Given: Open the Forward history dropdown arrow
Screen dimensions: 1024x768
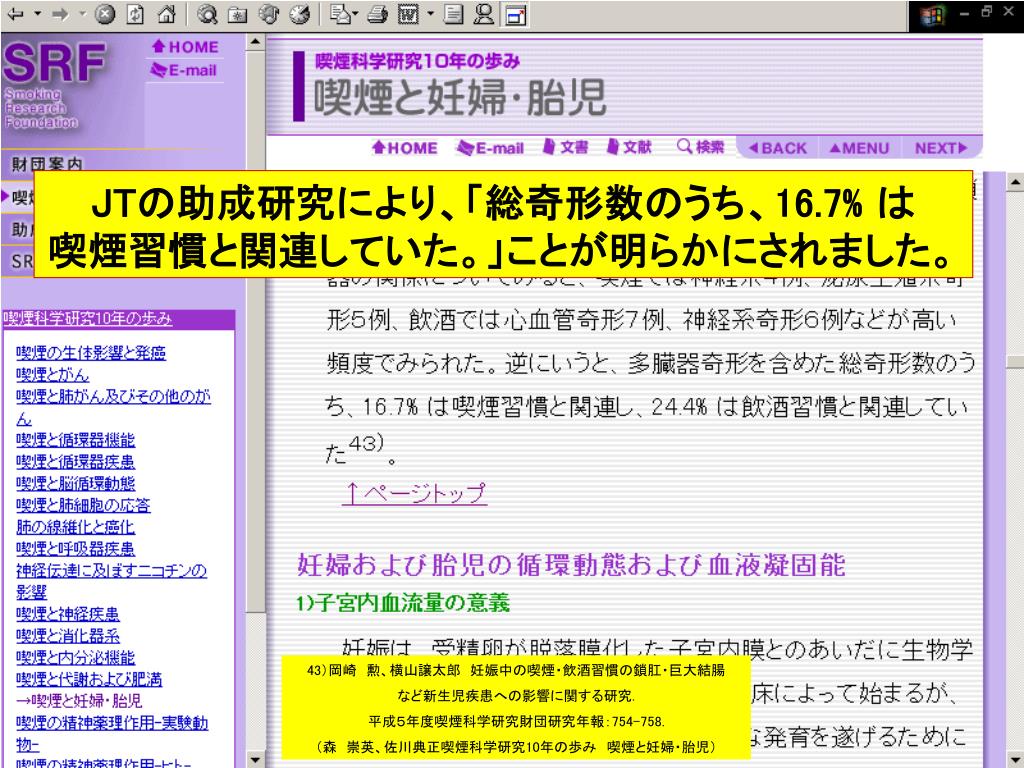Looking at the screenshot, I should (x=82, y=14).
